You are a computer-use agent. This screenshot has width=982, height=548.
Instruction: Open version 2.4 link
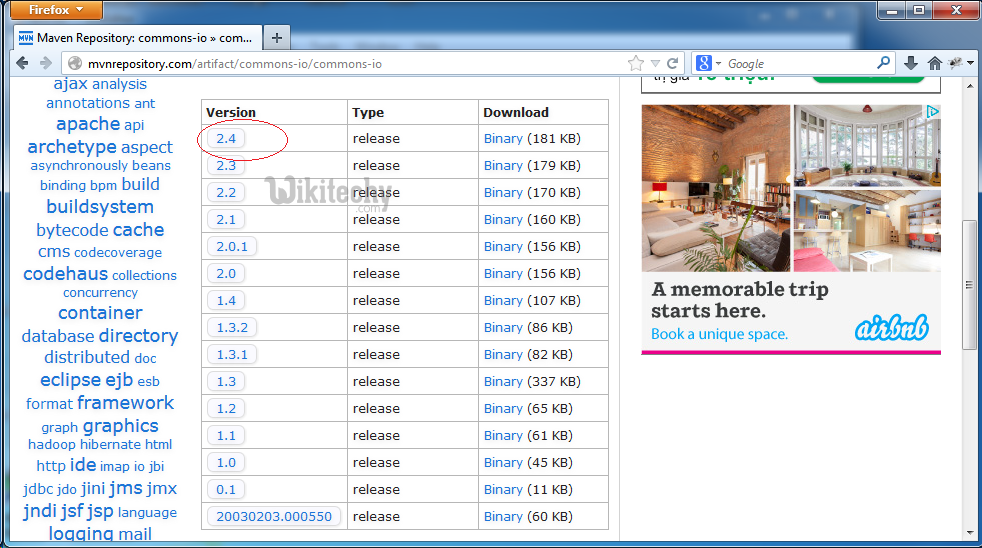coord(226,138)
